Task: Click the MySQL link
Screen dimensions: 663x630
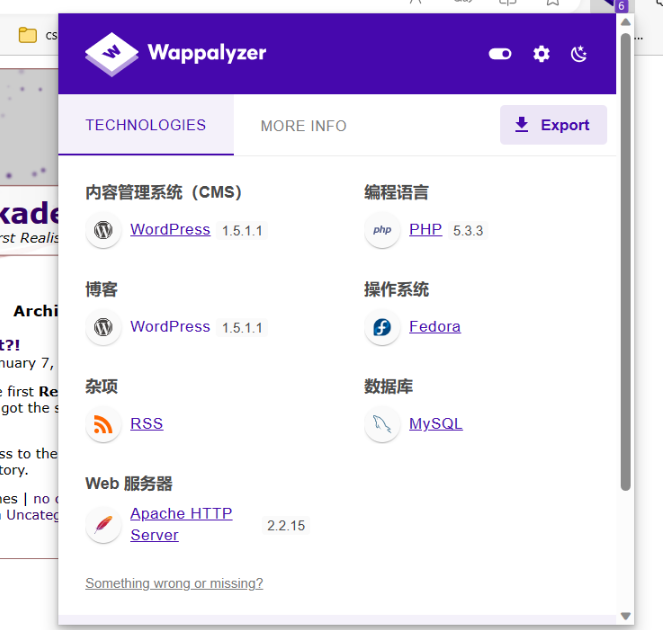Action: click(435, 424)
